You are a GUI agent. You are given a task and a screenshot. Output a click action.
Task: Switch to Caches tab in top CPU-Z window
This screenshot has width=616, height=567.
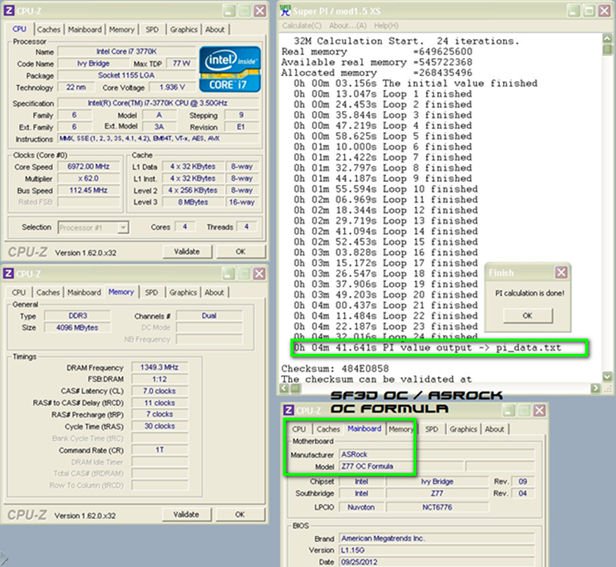(48, 29)
